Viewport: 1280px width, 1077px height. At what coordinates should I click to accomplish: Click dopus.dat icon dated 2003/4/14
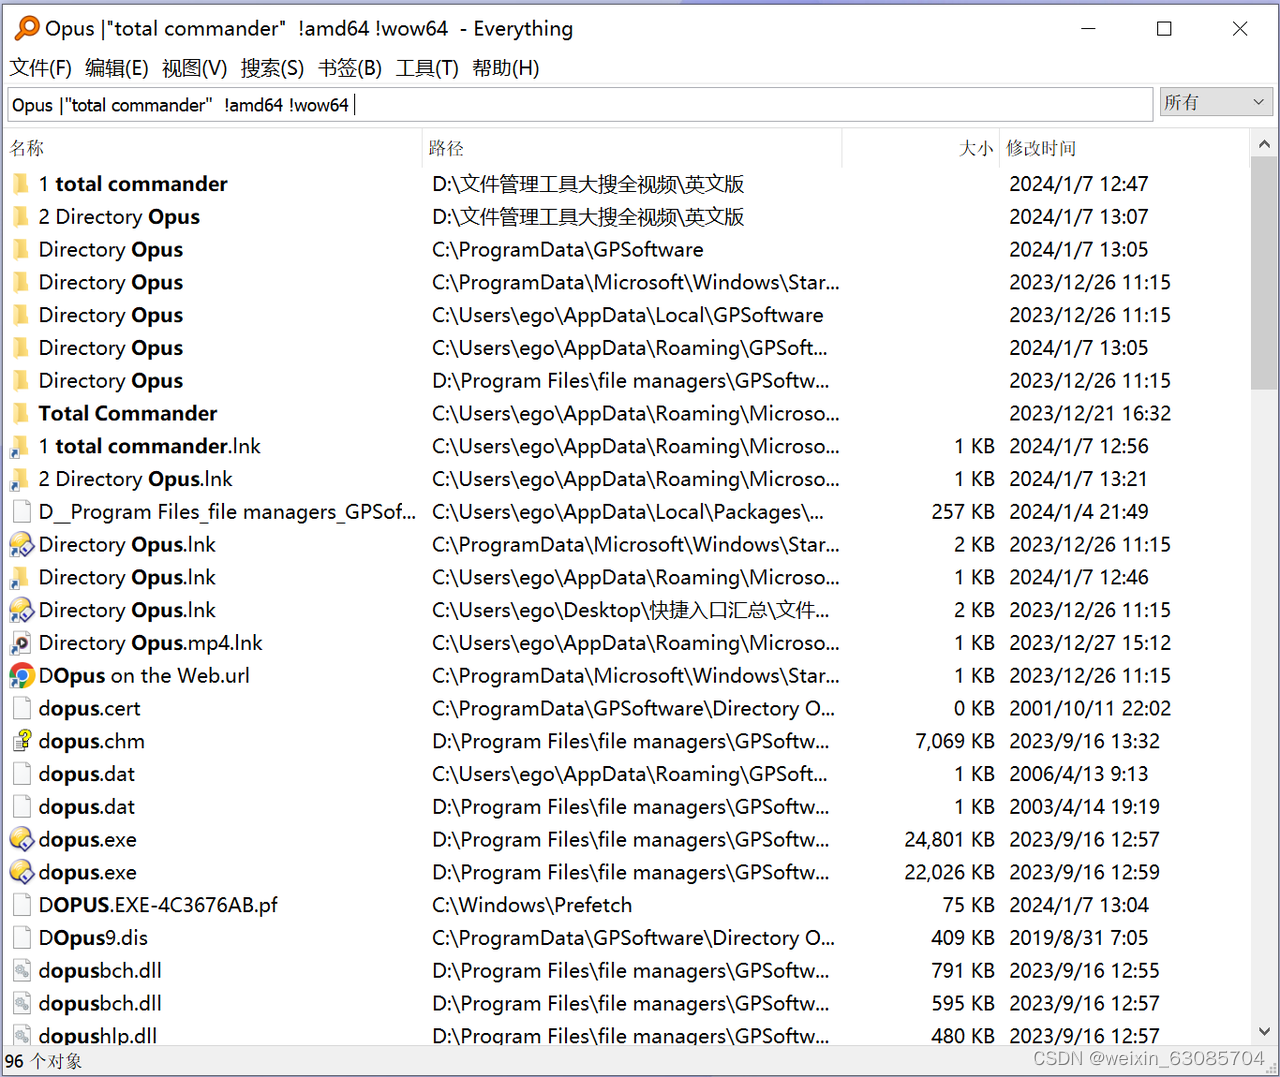pos(21,807)
